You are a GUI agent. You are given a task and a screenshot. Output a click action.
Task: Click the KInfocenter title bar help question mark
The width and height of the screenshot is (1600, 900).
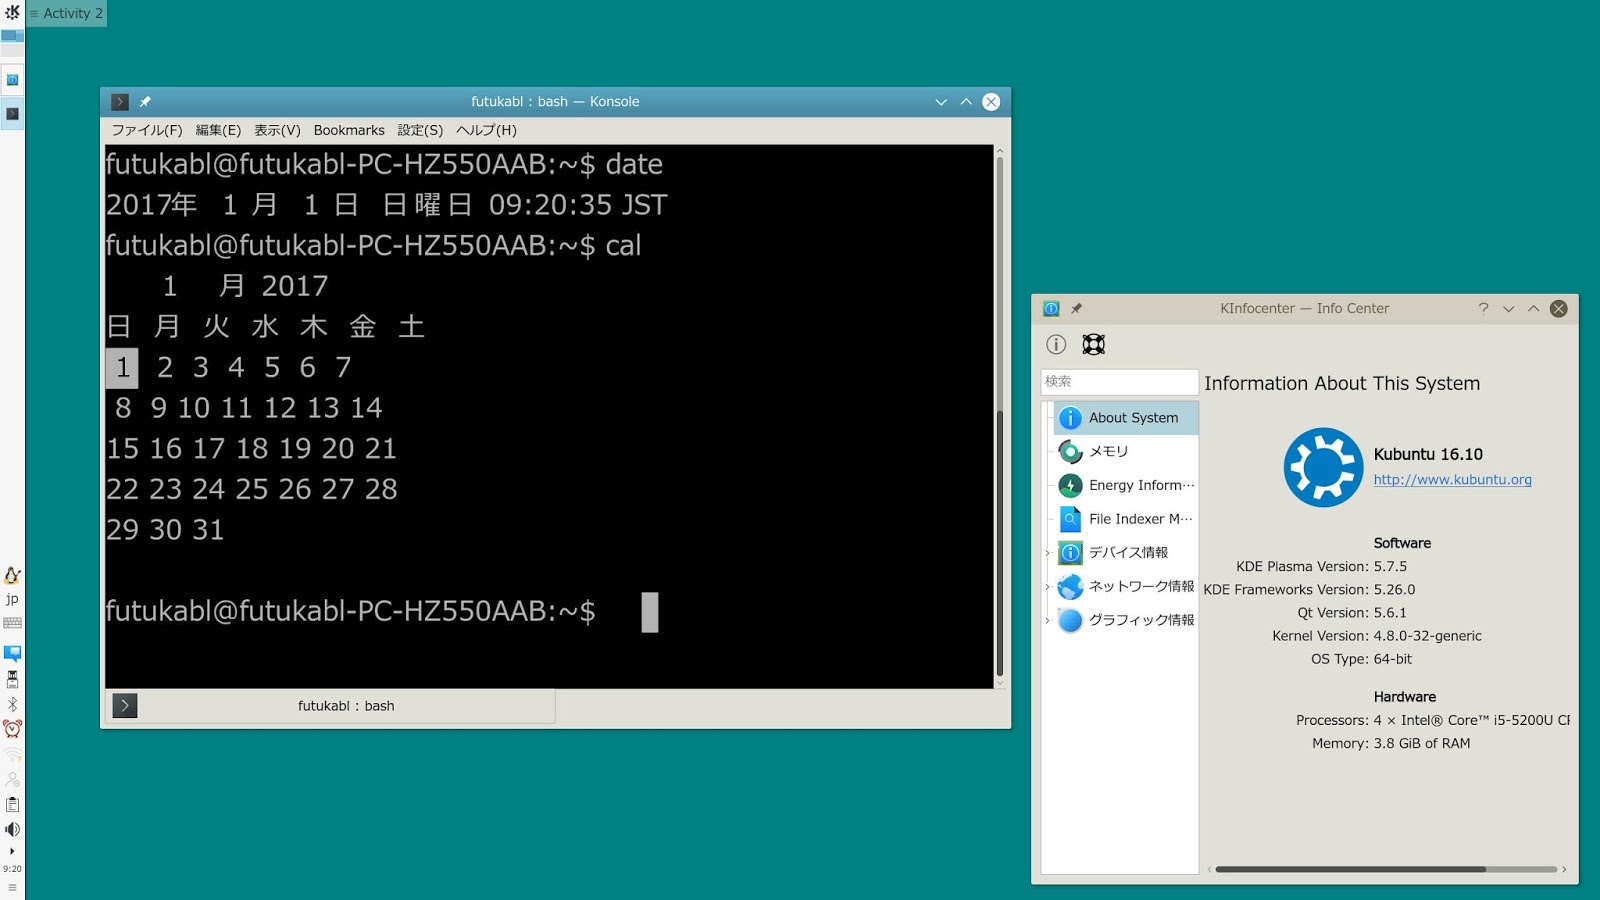tap(1483, 309)
